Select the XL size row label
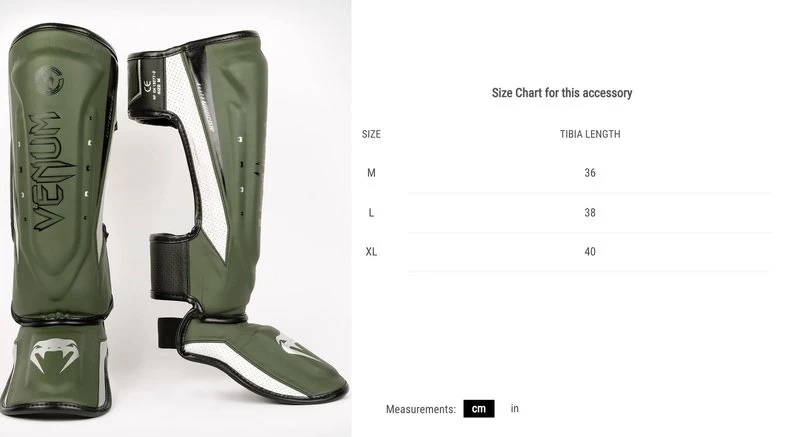Image resolution: width=800 pixels, height=437 pixels. point(371,251)
